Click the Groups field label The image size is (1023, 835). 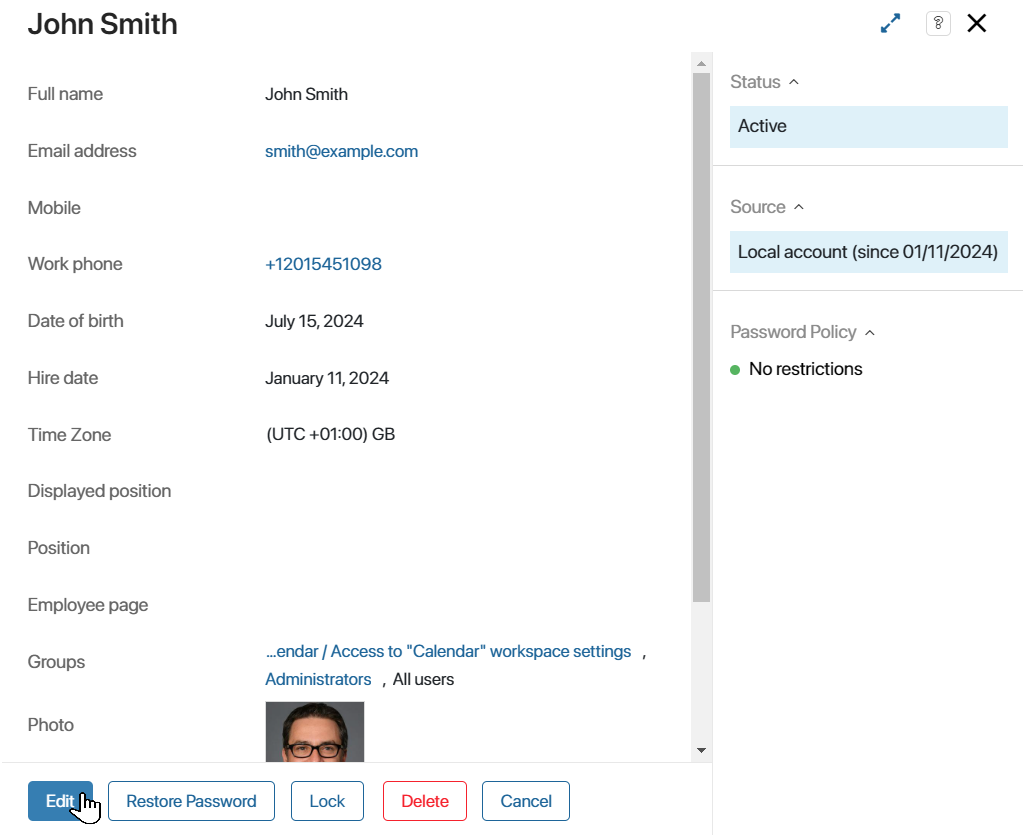pyautogui.click(x=56, y=662)
